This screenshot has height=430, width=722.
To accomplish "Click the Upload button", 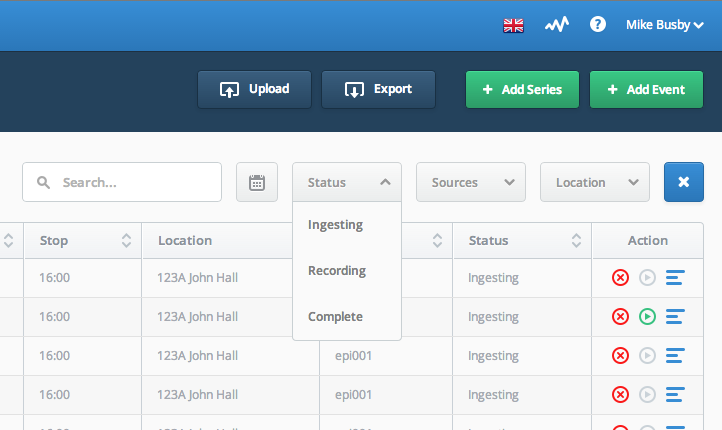I will click(255, 89).
